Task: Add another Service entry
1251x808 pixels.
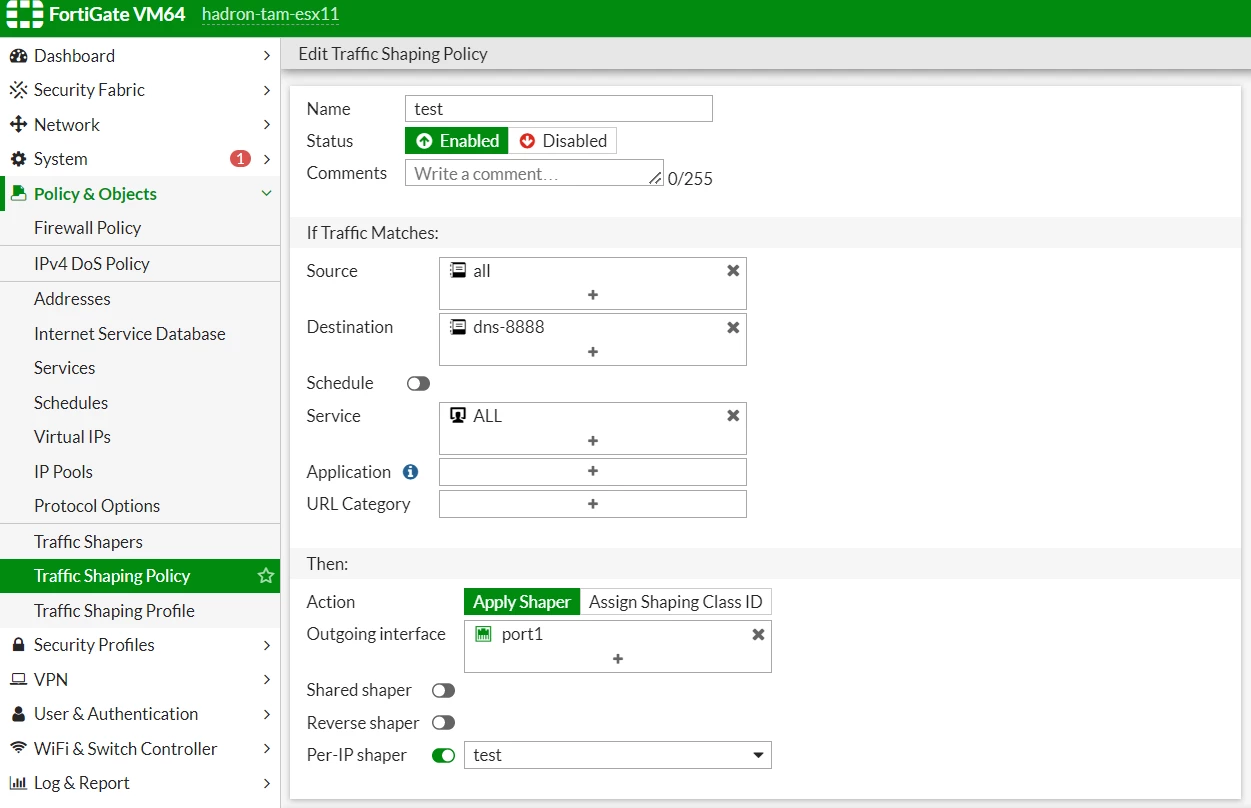Action: (x=593, y=440)
